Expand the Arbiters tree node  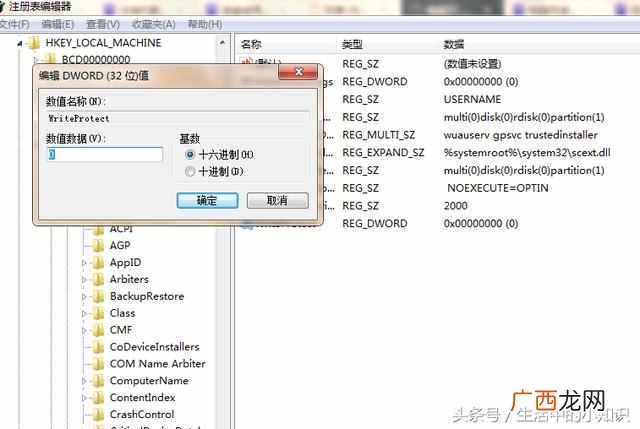(84, 280)
